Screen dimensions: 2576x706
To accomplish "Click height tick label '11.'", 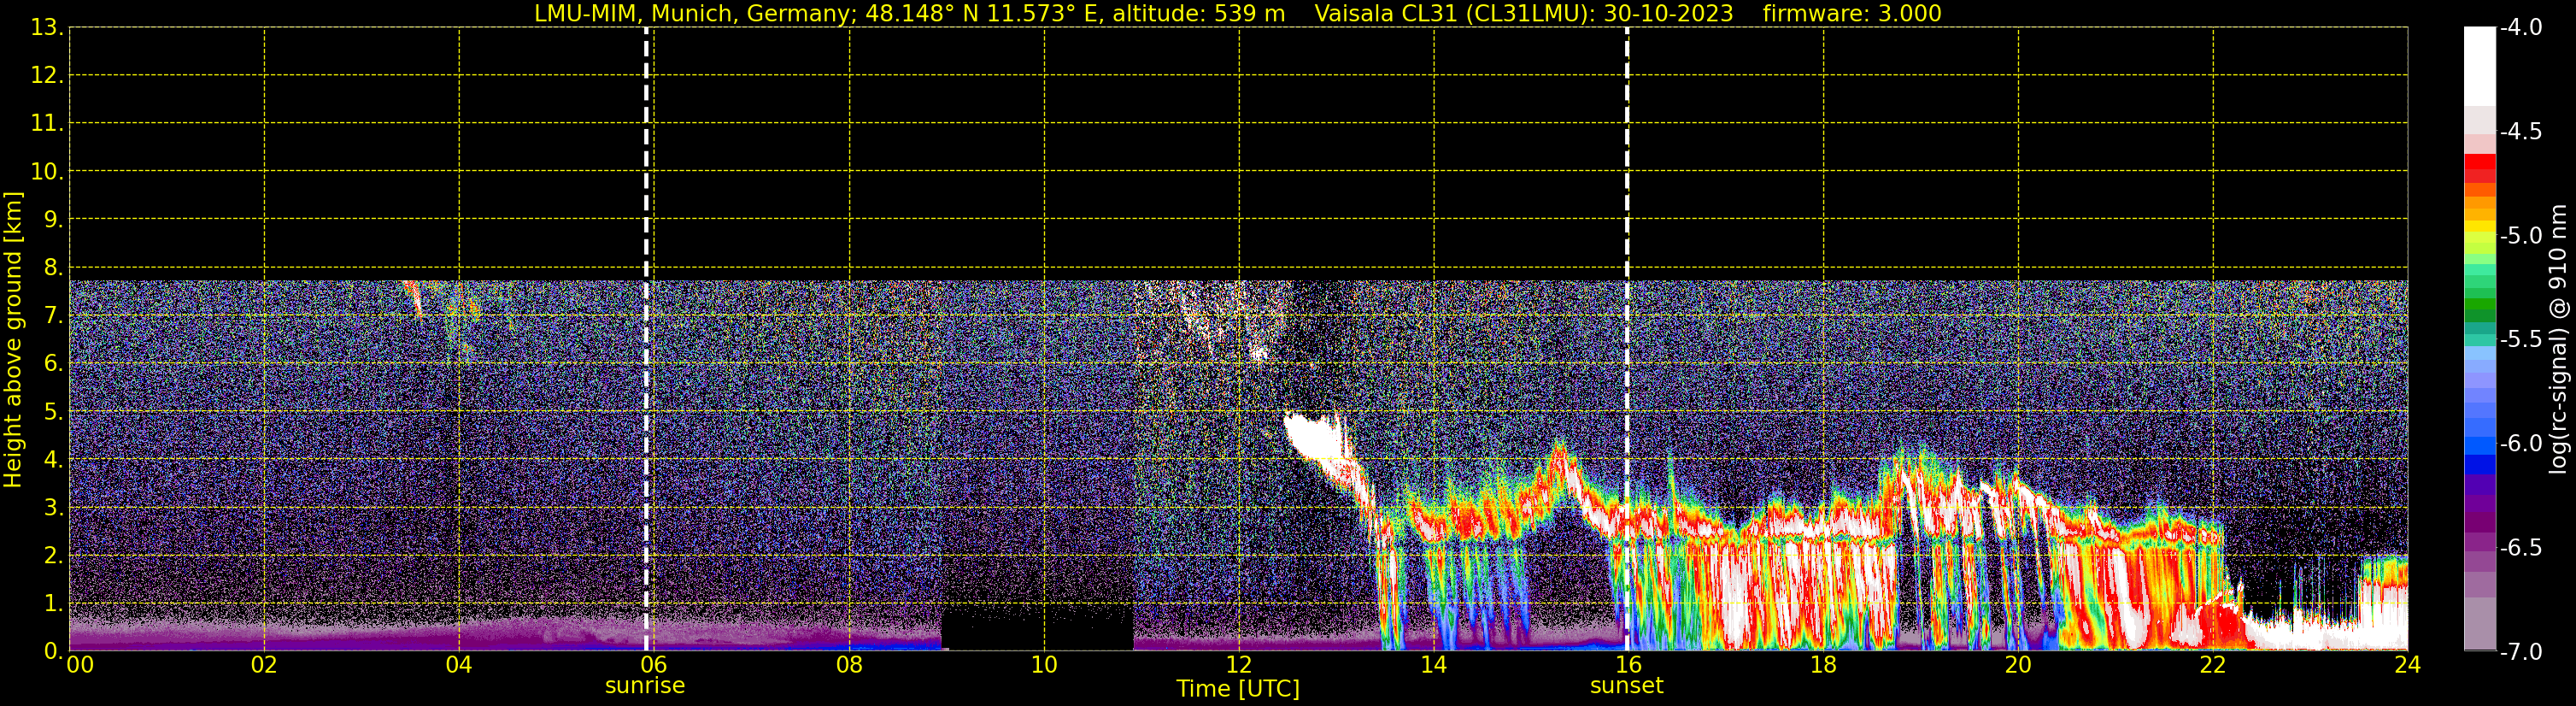I will (47, 123).
